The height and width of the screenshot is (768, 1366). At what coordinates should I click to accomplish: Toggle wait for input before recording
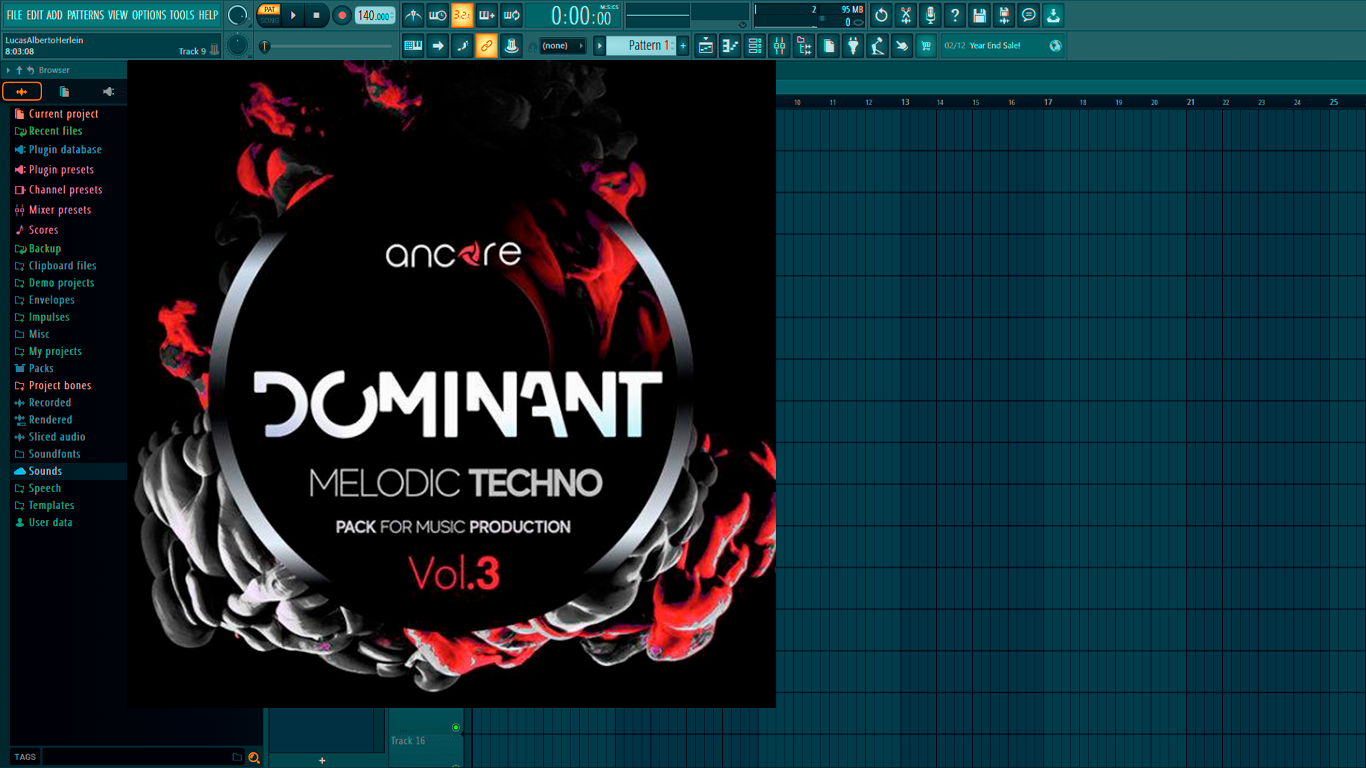tap(438, 15)
